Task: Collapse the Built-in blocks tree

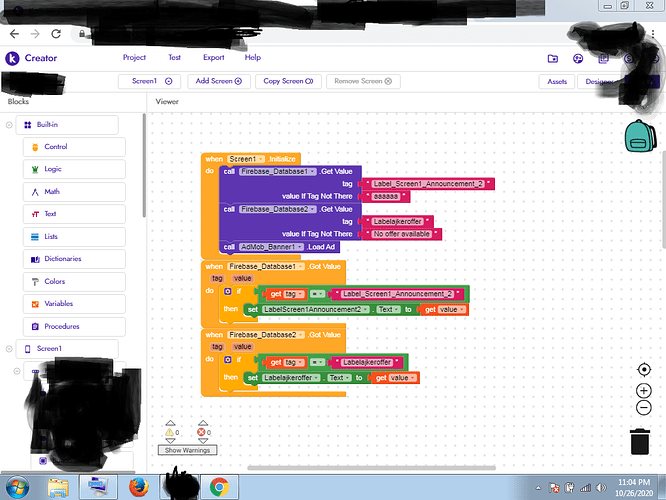Action: pyautogui.click(x=9, y=125)
